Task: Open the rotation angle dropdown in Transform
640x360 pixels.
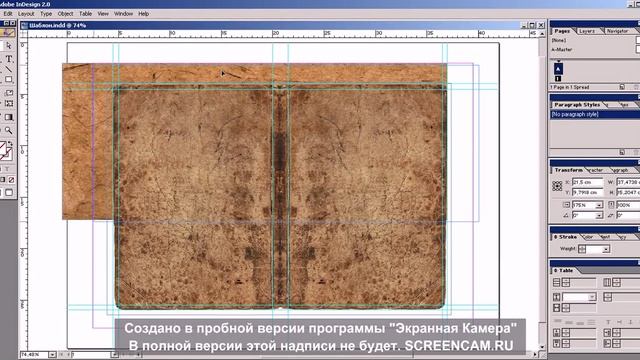Action: 599,215
